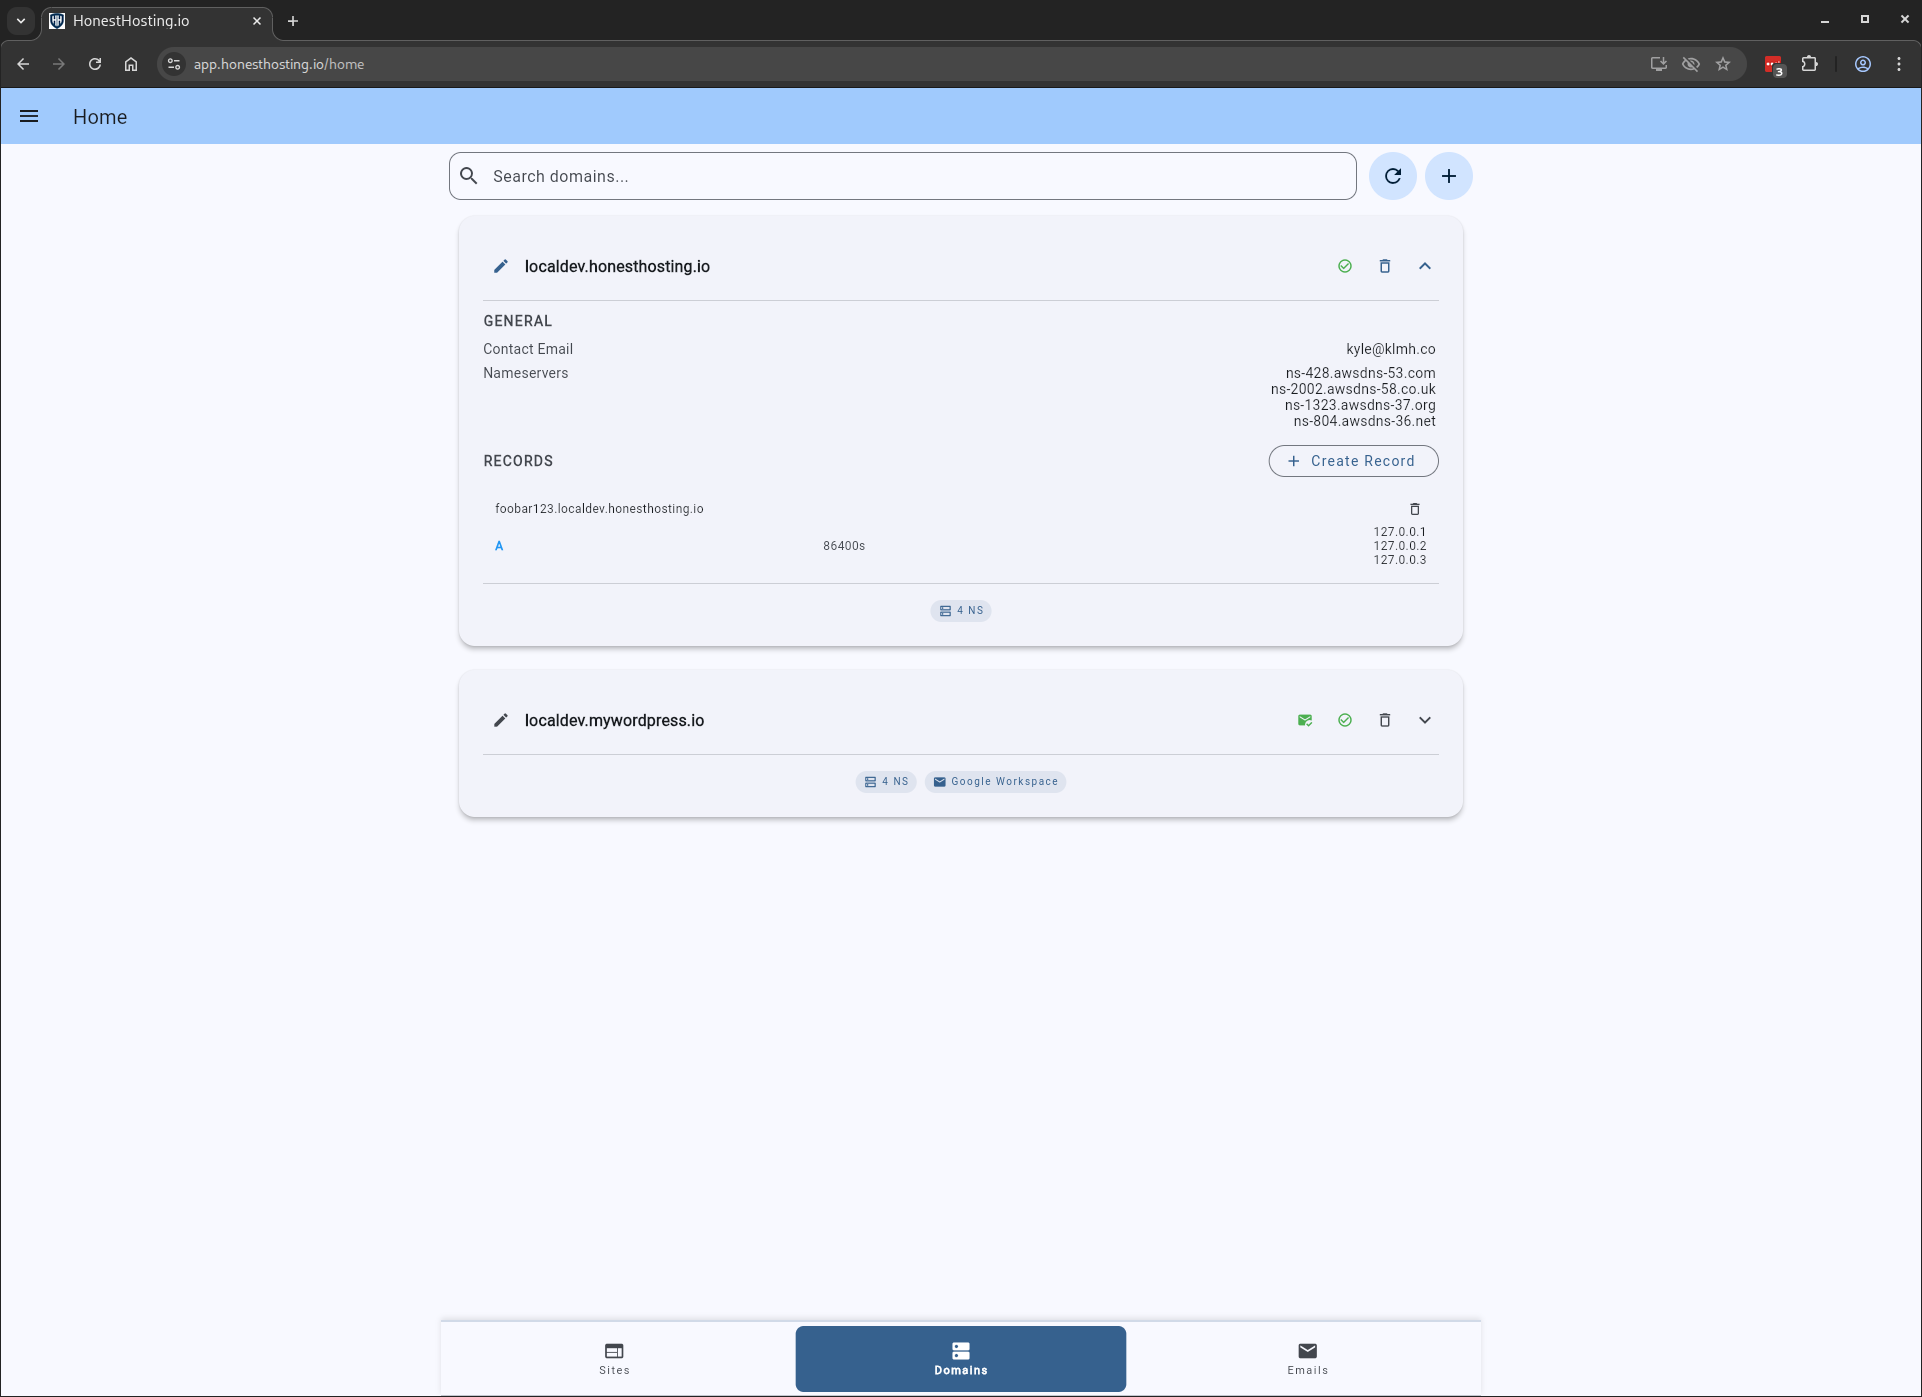Collapse the localdev.honesthosting.io domain card
Image resolution: width=1922 pixels, height=1397 pixels.
click(1424, 266)
